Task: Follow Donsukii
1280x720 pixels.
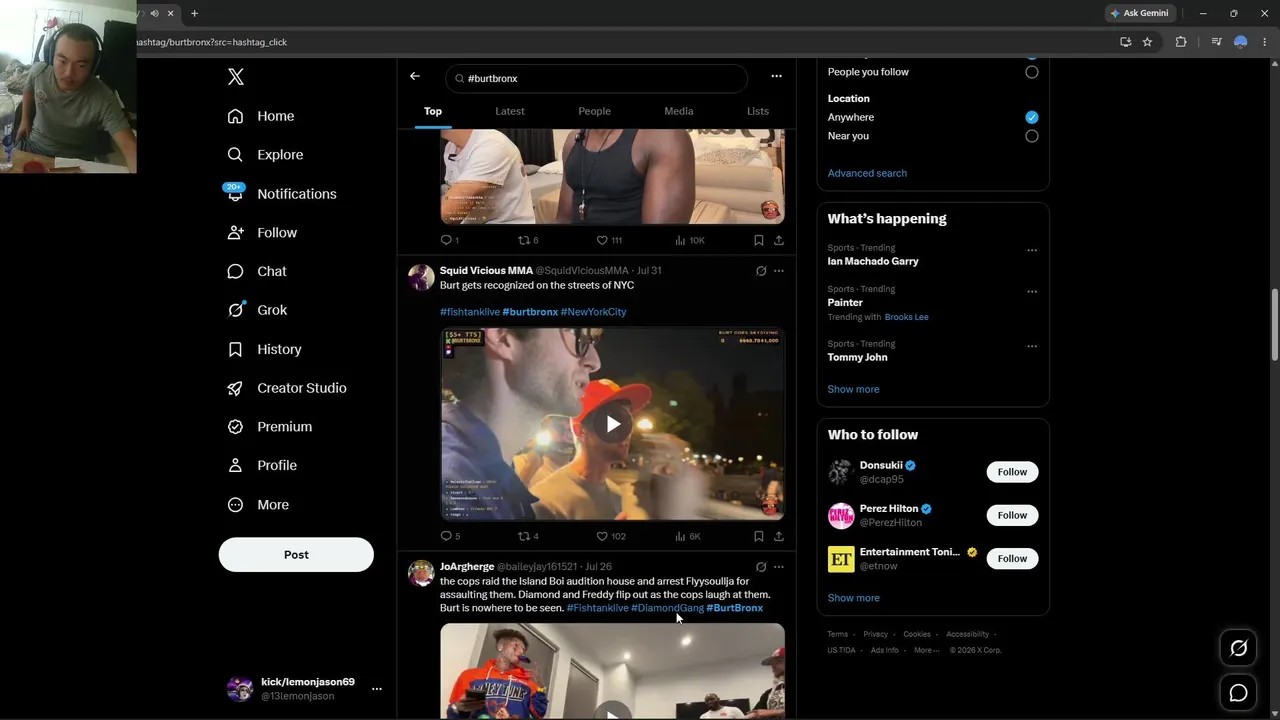Action: (x=1012, y=472)
